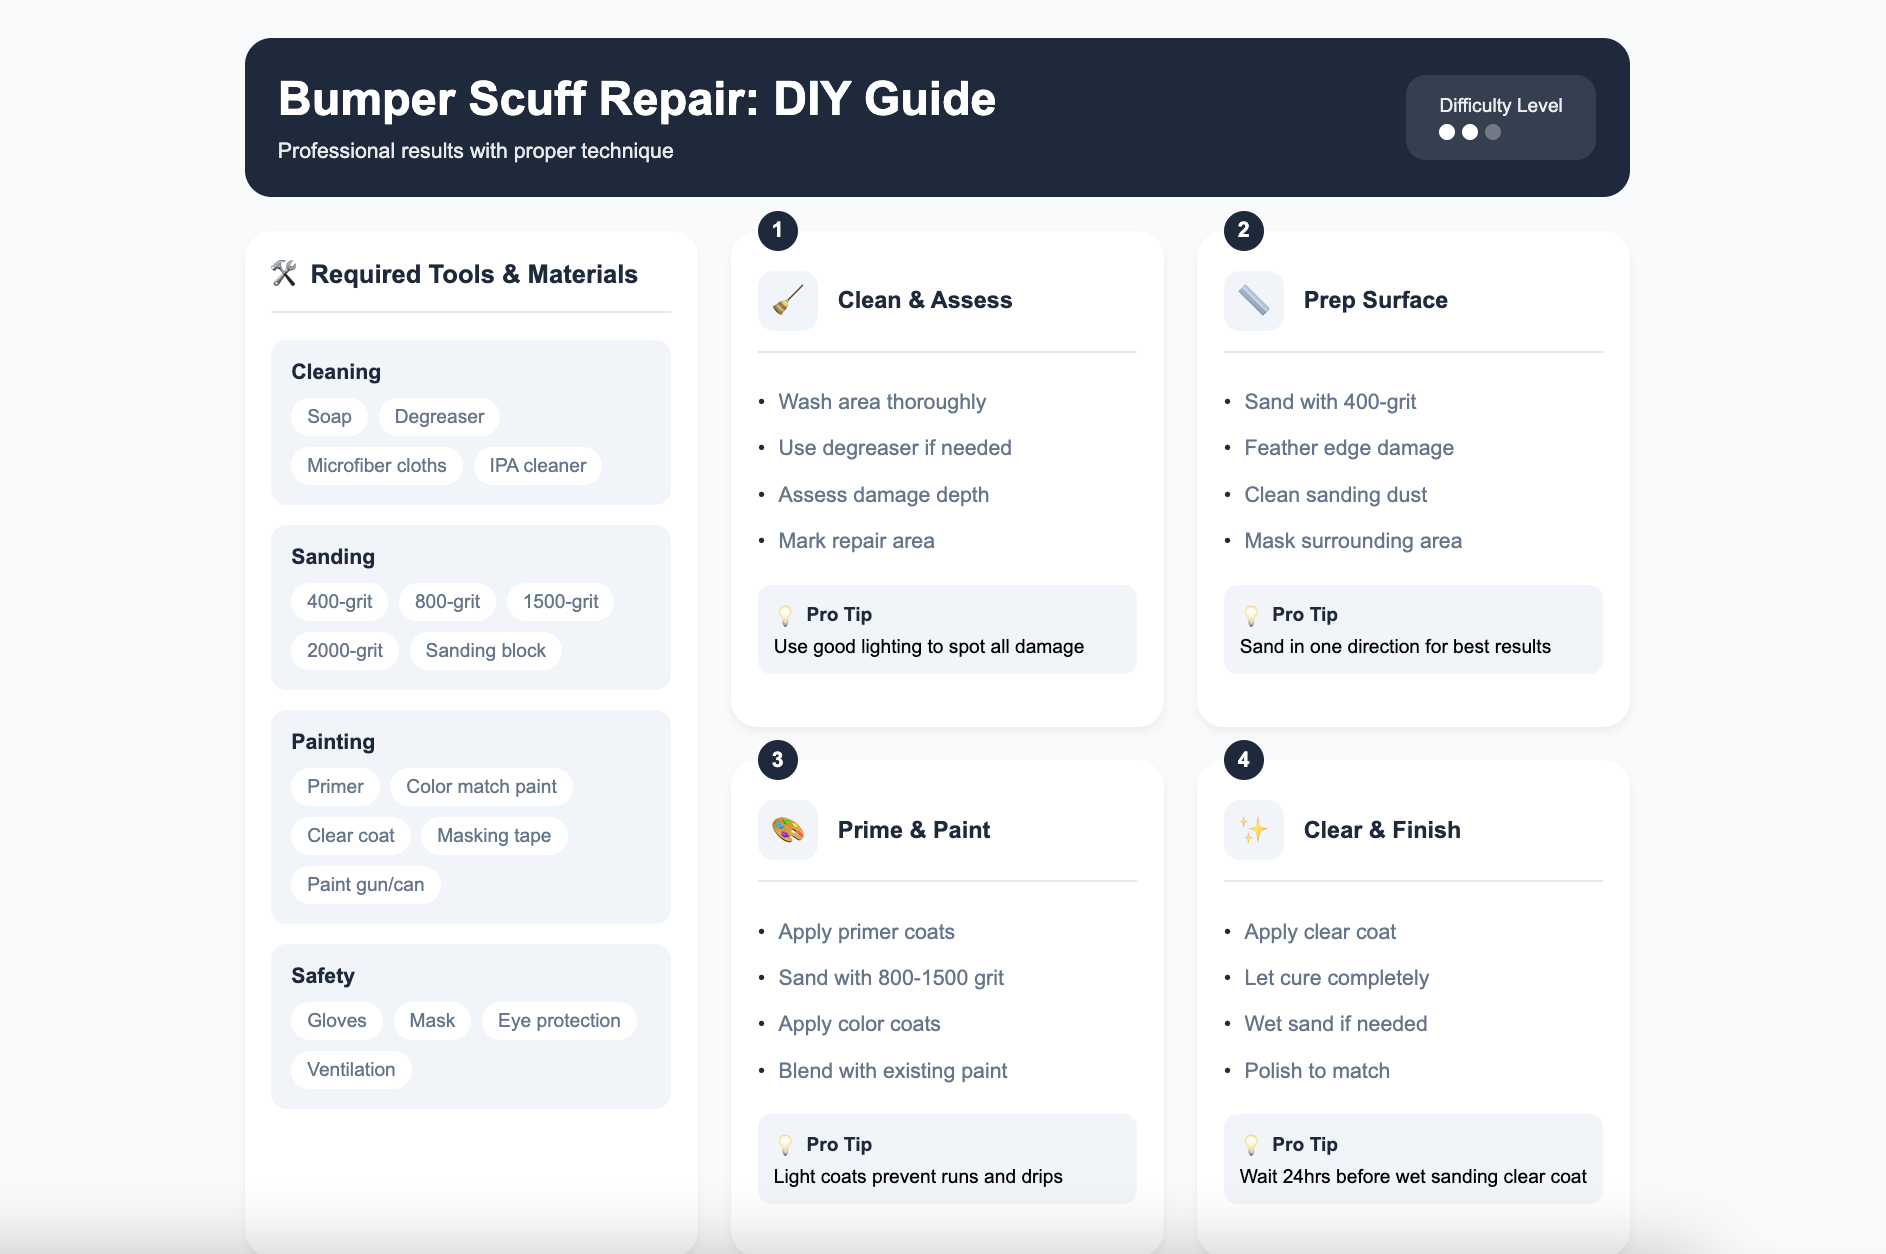
Task: Click the third Difficulty Level dot
Action: point(1493,131)
